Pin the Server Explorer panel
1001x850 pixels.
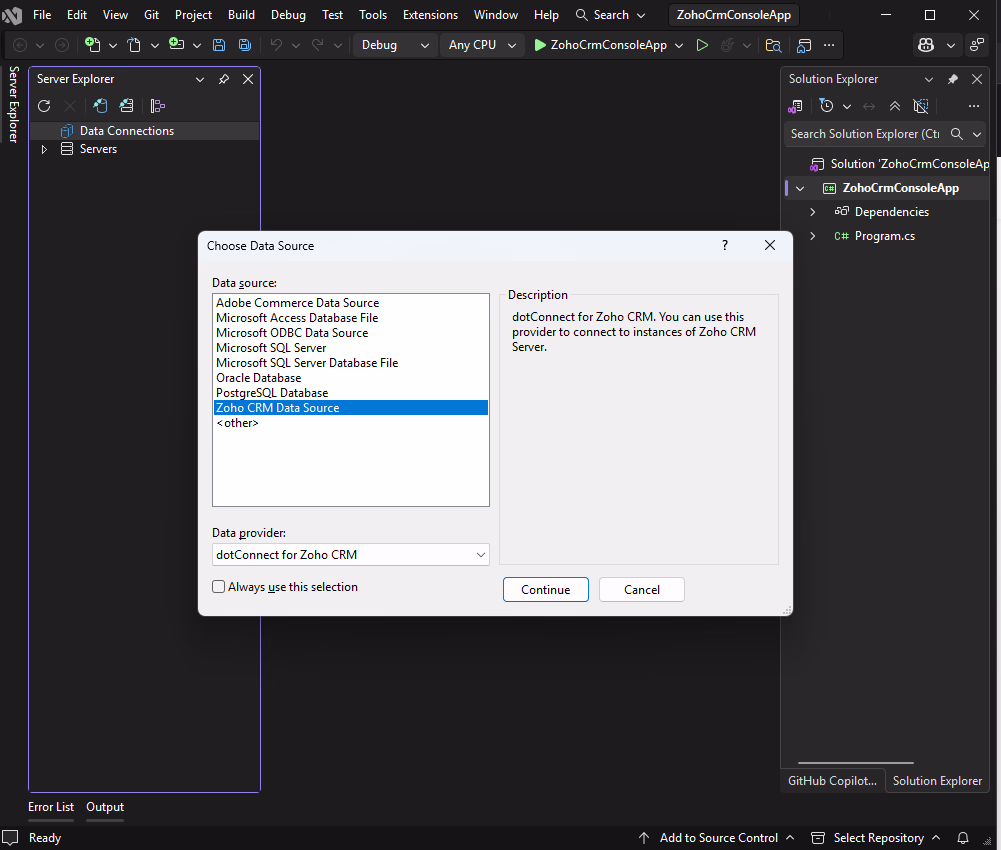[224, 79]
